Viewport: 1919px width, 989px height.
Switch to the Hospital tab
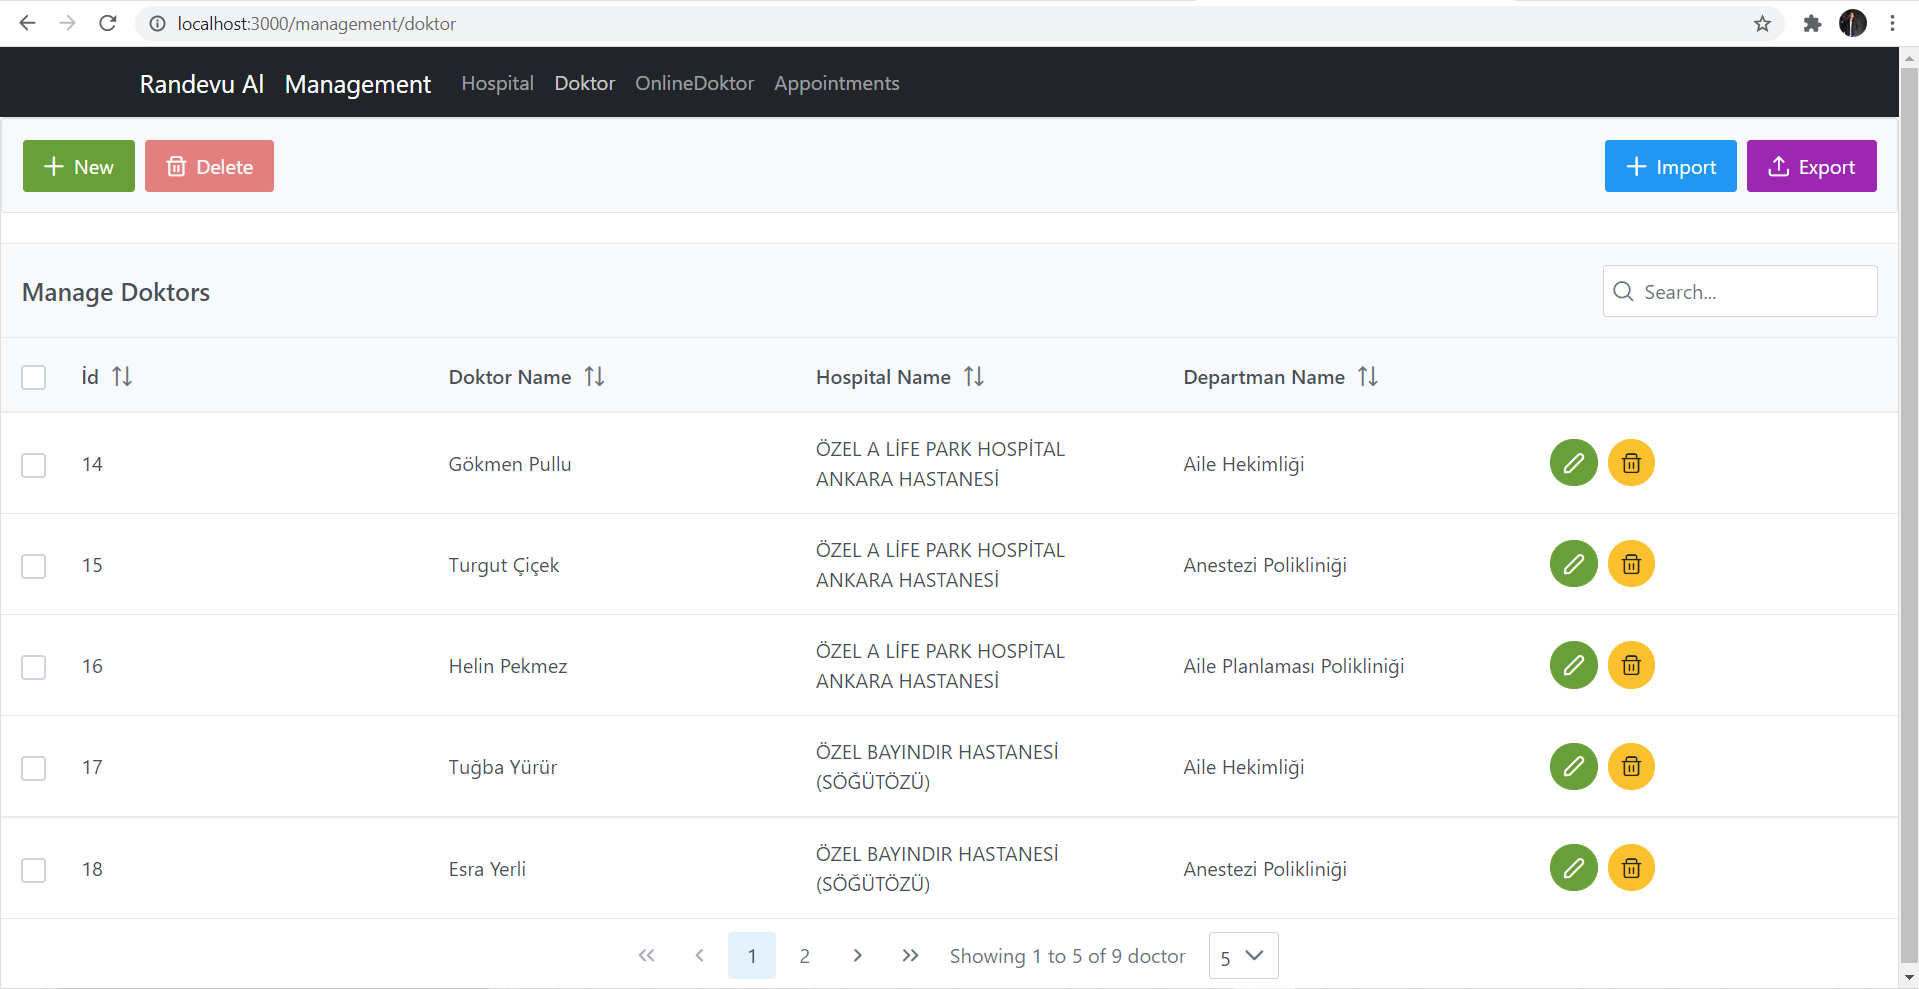point(497,83)
